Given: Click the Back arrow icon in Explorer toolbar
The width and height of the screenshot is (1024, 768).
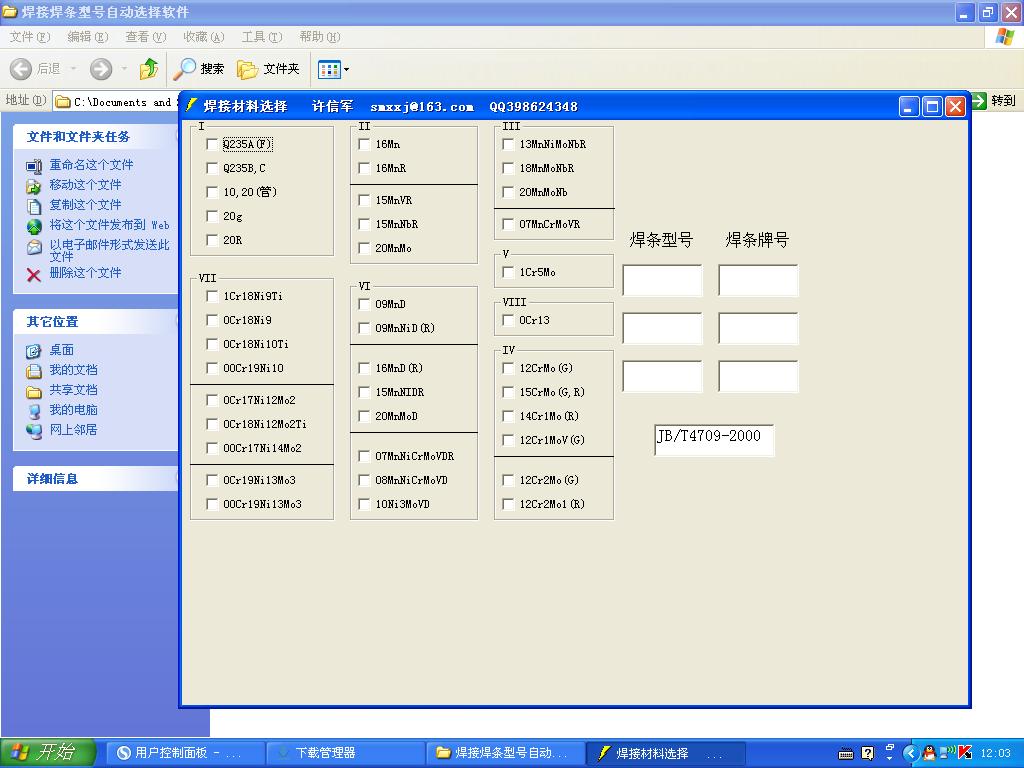Looking at the screenshot, I should (20, 69).
